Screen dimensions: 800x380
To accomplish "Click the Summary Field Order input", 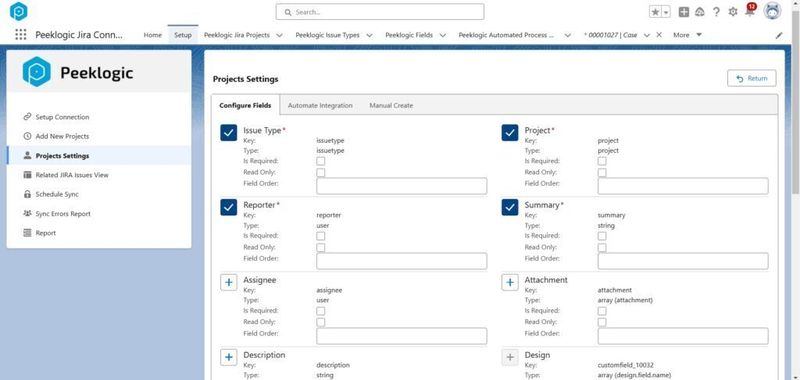I will click(683, 261).
